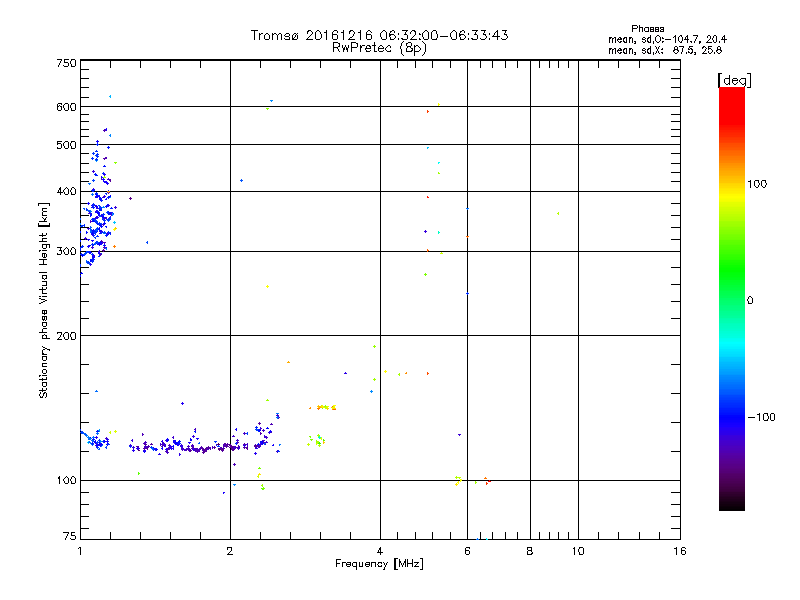
Task: Click the colorbar "0" degree label
Action: click(750, 301)
